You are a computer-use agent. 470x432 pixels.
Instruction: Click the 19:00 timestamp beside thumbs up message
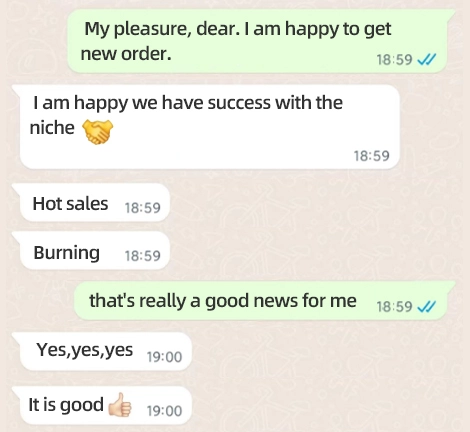165,411
